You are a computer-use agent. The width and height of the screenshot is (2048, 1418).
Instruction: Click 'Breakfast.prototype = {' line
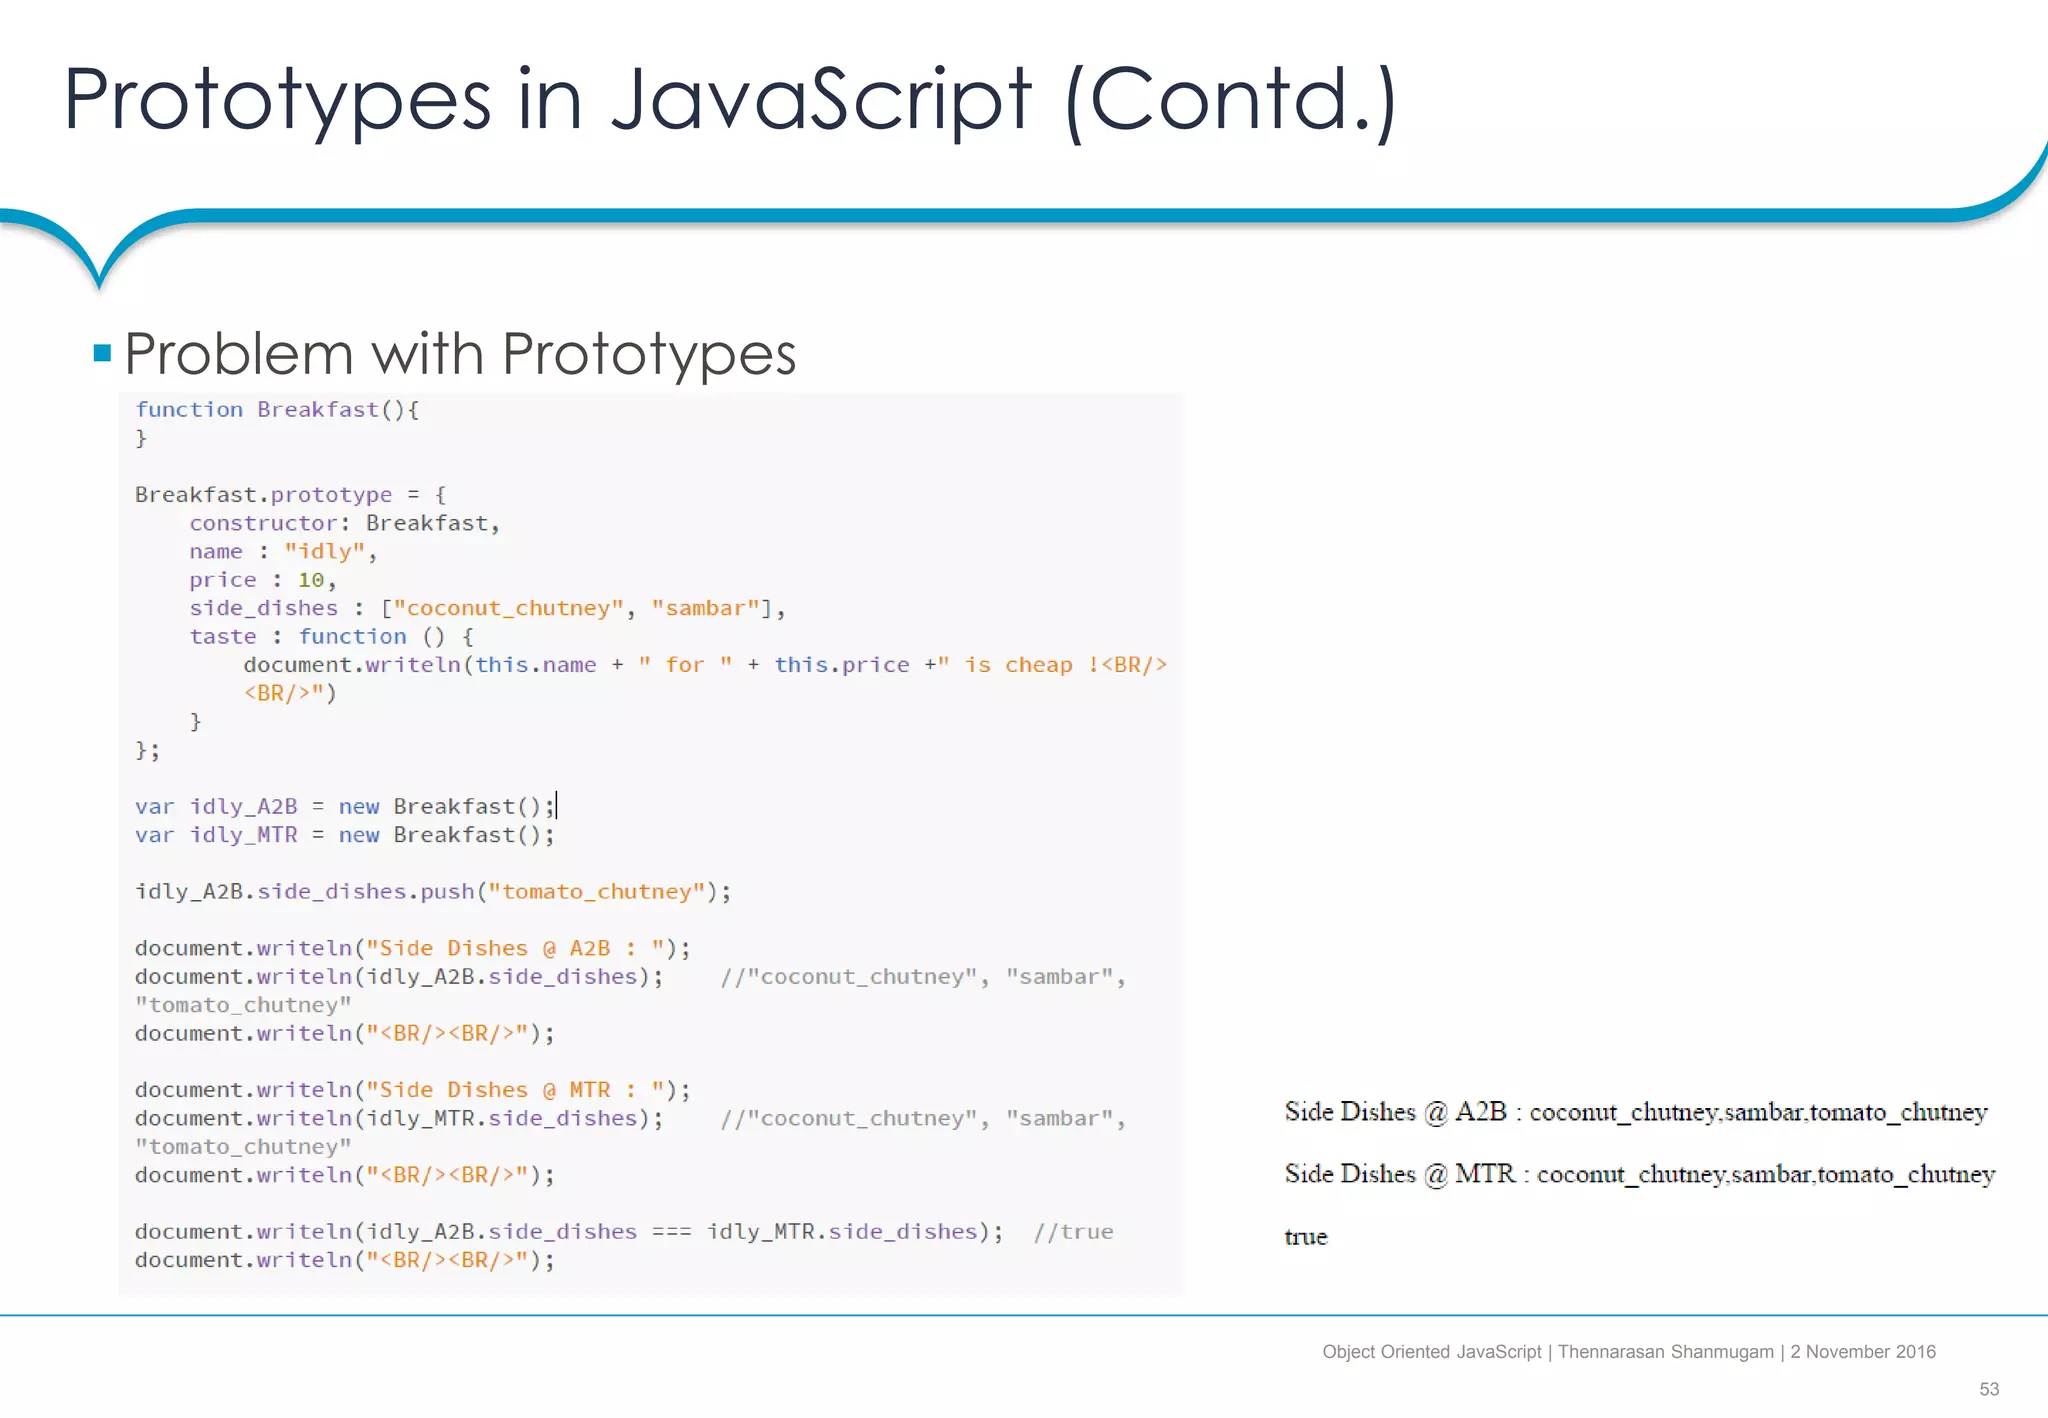coord(290,495)
